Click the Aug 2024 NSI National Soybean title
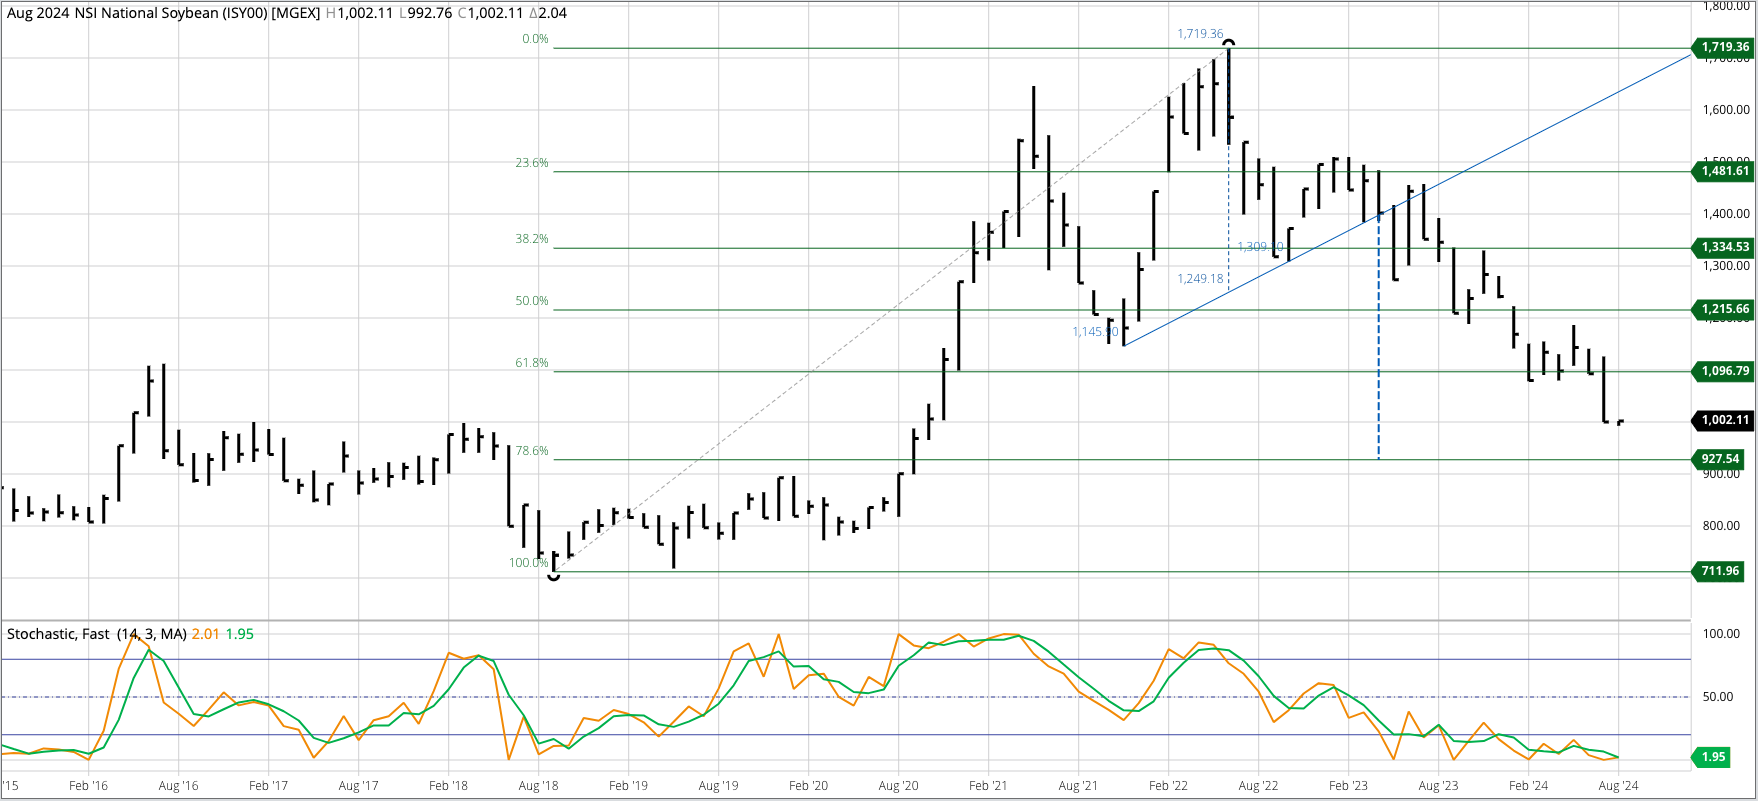The height and width of the screenshot is (801, 1758). tap(162, 13)
